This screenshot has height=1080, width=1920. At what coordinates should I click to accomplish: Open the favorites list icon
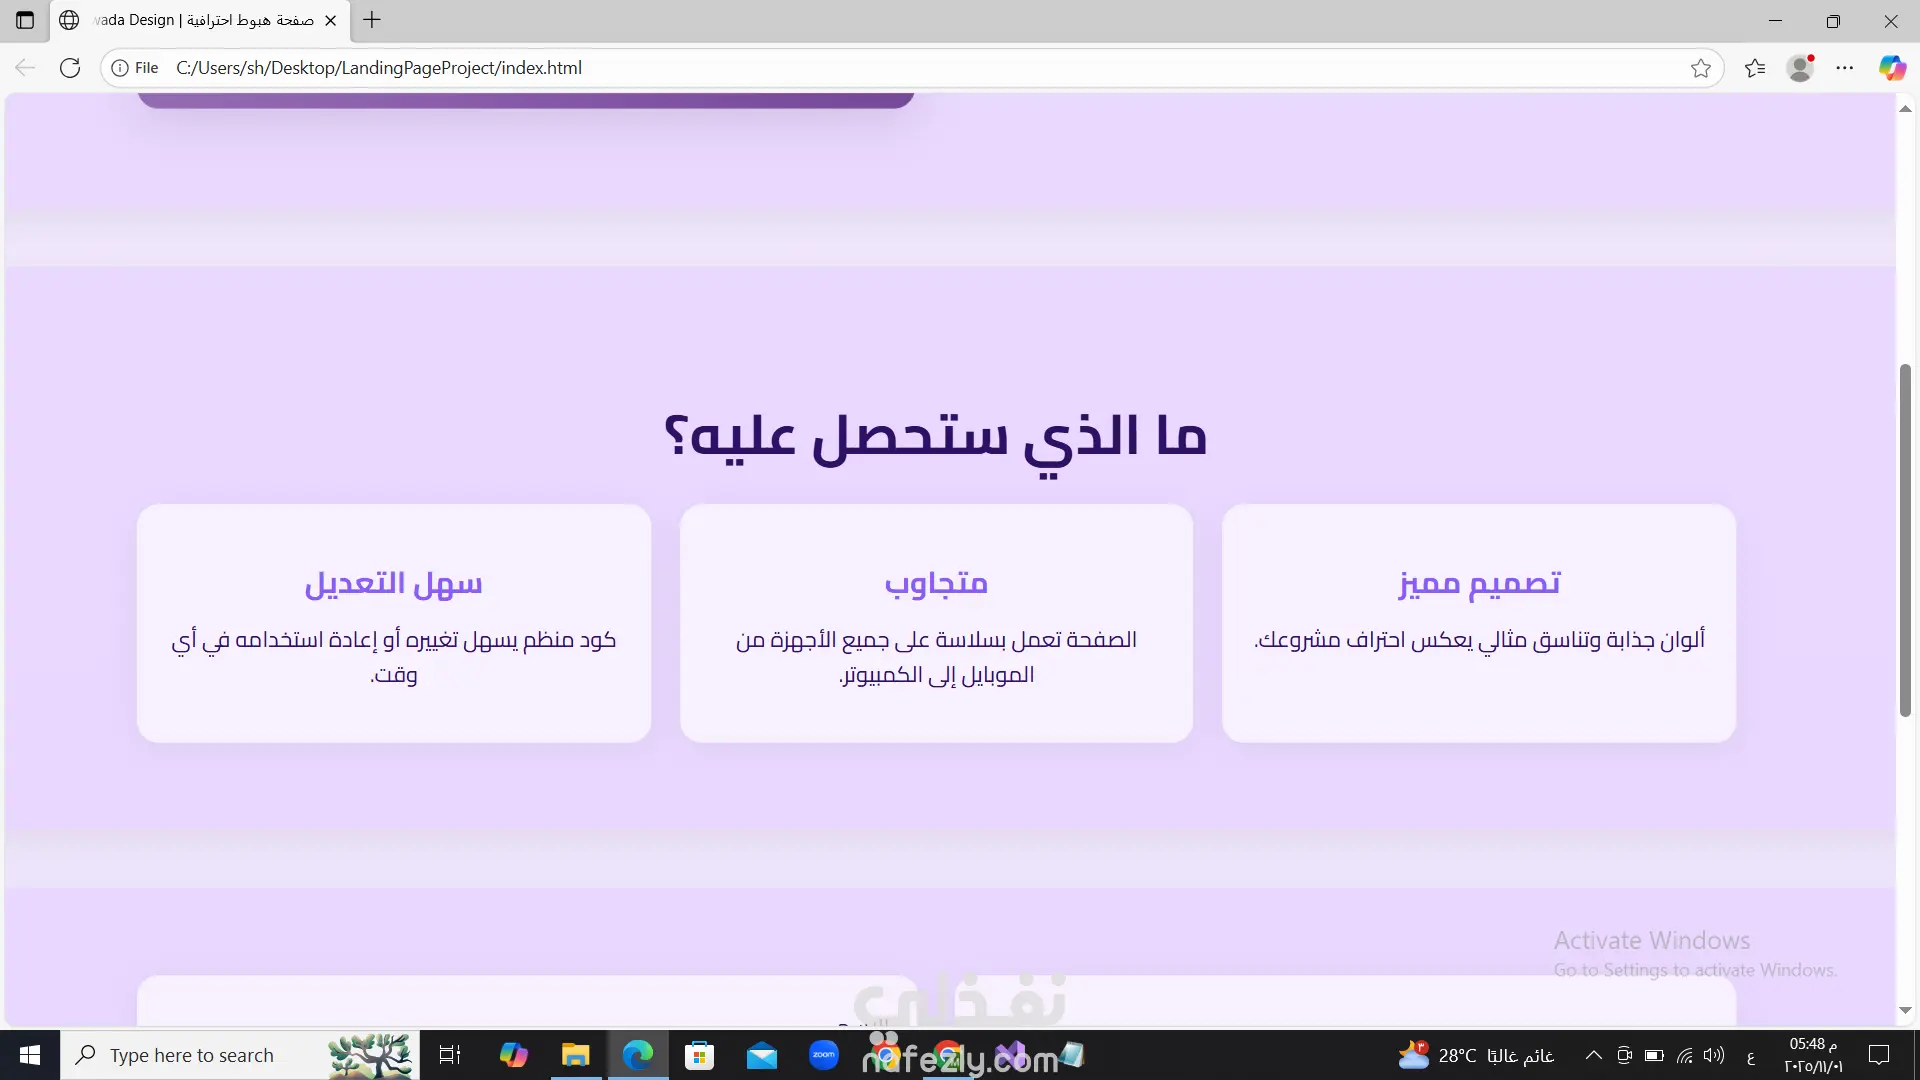1755,68
